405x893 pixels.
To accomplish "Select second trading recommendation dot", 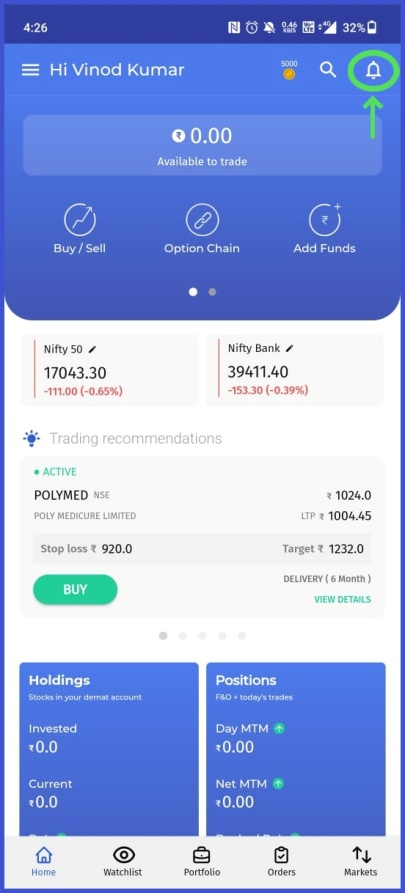I will (183, 636).
